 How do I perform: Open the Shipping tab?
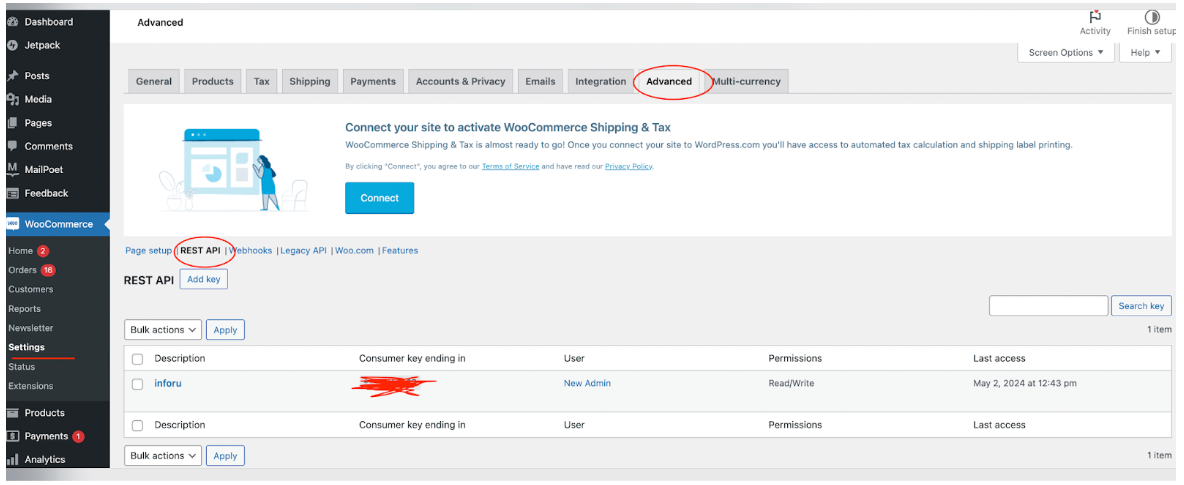[x=310, y=82]
